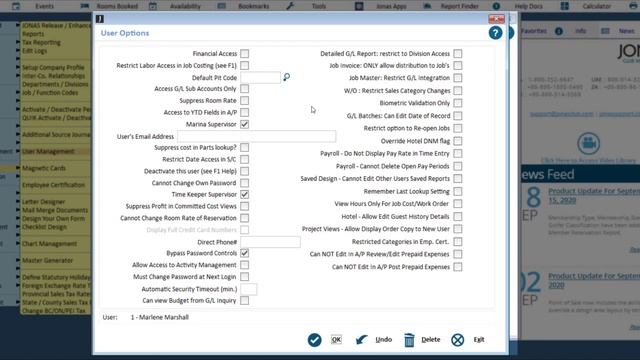
Task: Click the Direct Phone# field
Action: tap(270, 242)
